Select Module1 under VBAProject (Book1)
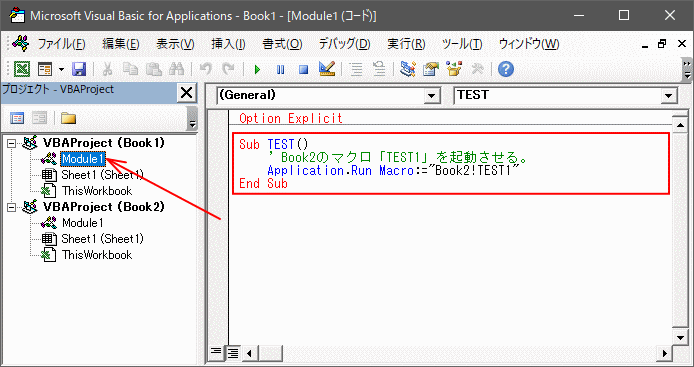This screenshot has height=367, width=694. coord(83,159)
